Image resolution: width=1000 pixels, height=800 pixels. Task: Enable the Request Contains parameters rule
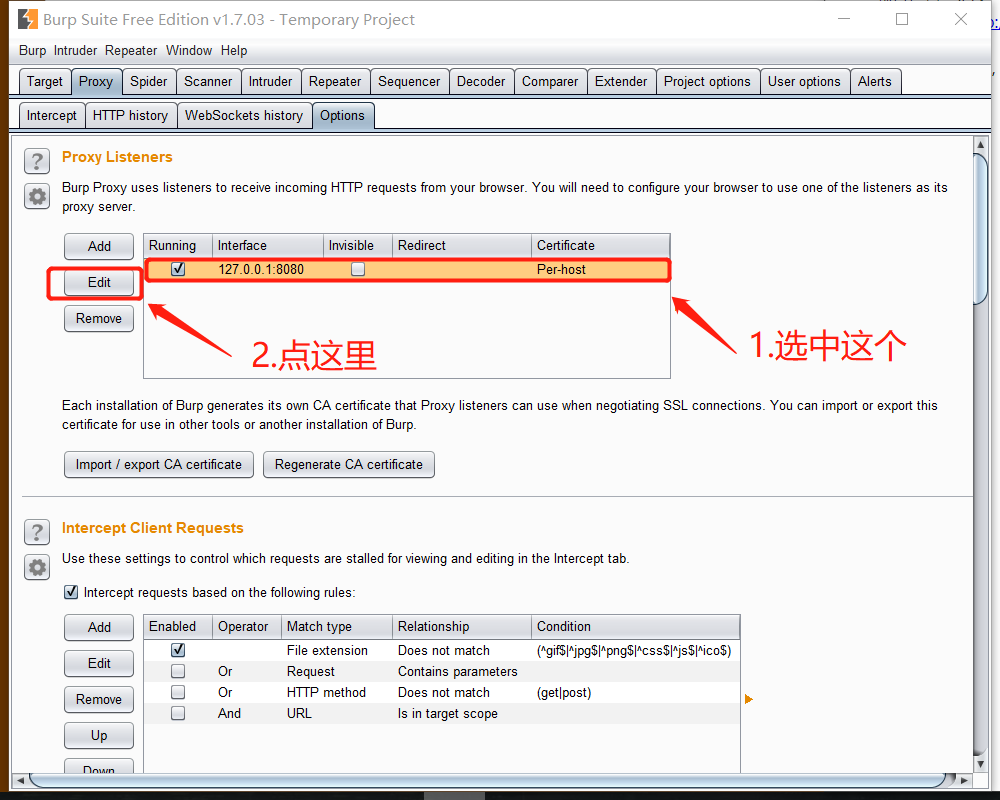click(178, 671)
